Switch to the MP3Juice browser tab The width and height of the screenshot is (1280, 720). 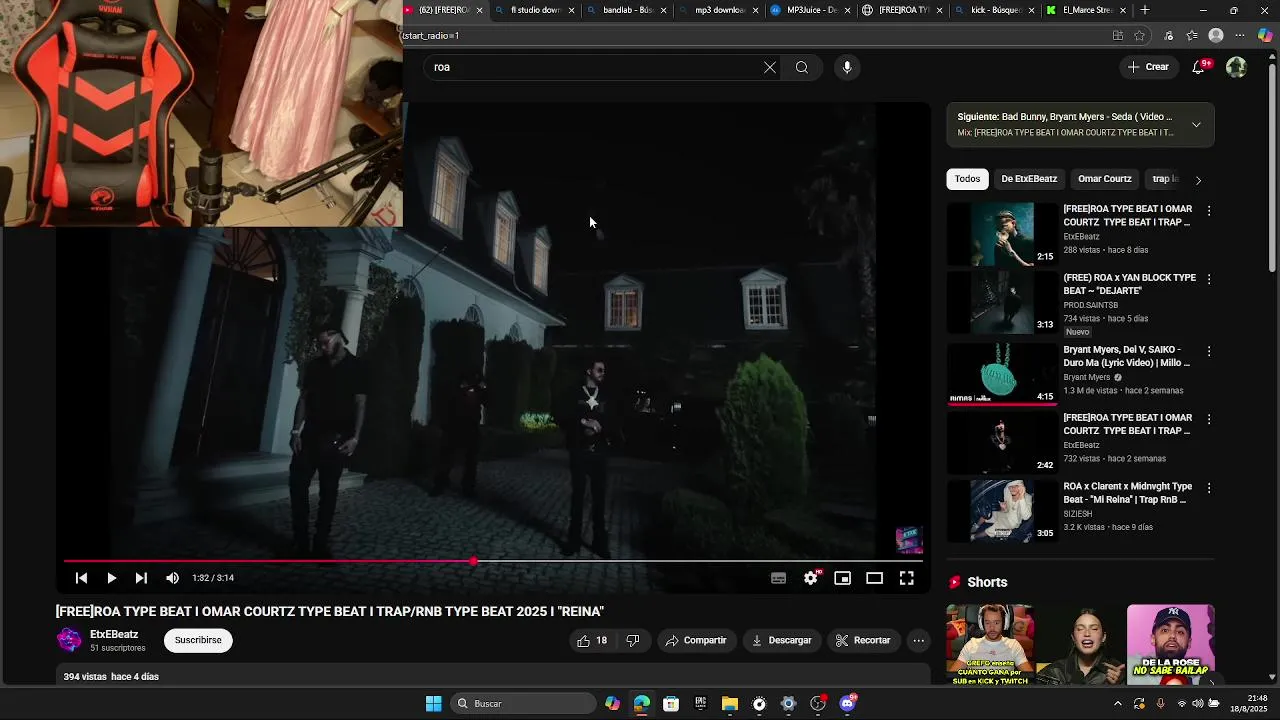[811, 10]
